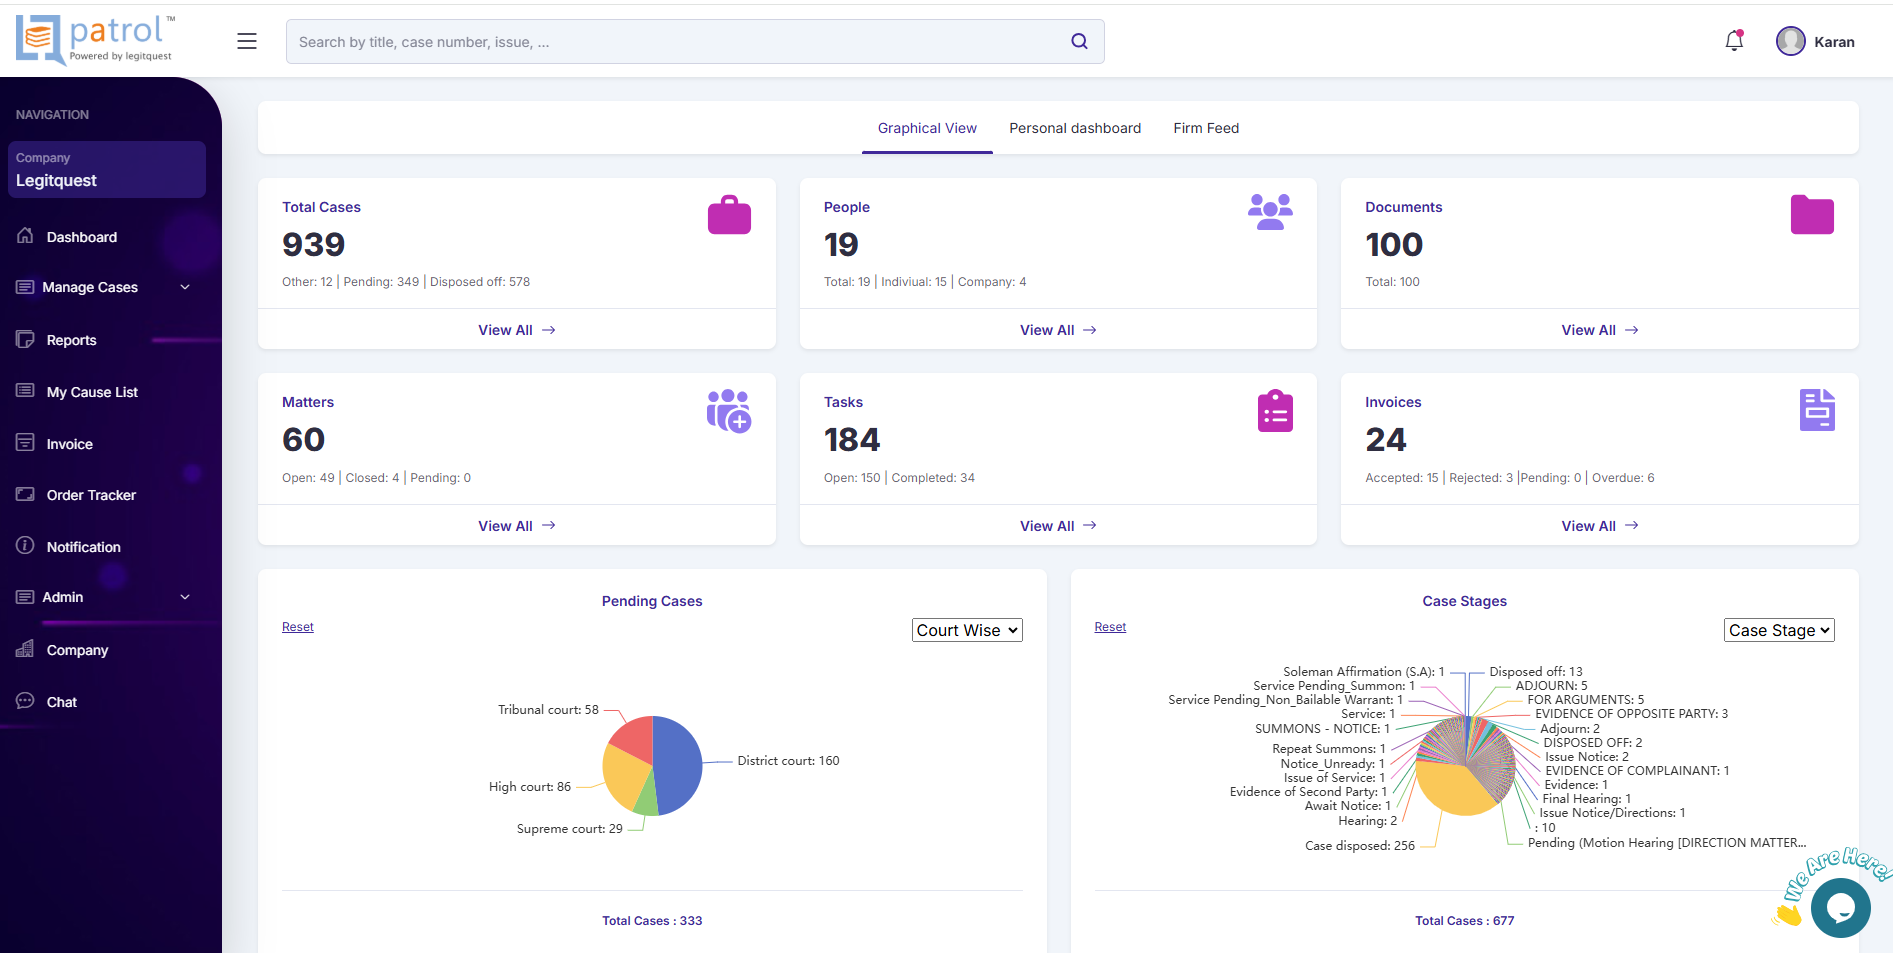The width and height of the screenshot is (1893, 953).
Task: Reset the Pending Cases chart
Action: [297, 627]
